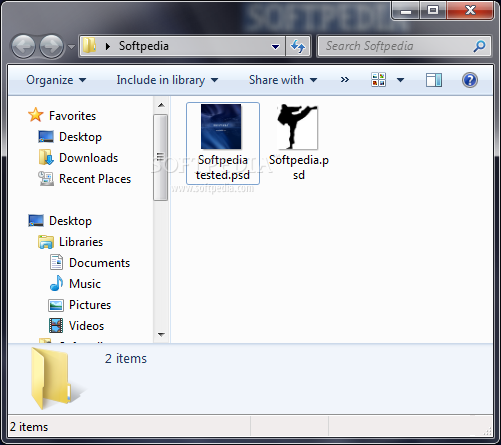The width and height of the screenshot is (501, 445).
Task: Click the navigation pane scroll down arrow
Action: tap(161, 334)
